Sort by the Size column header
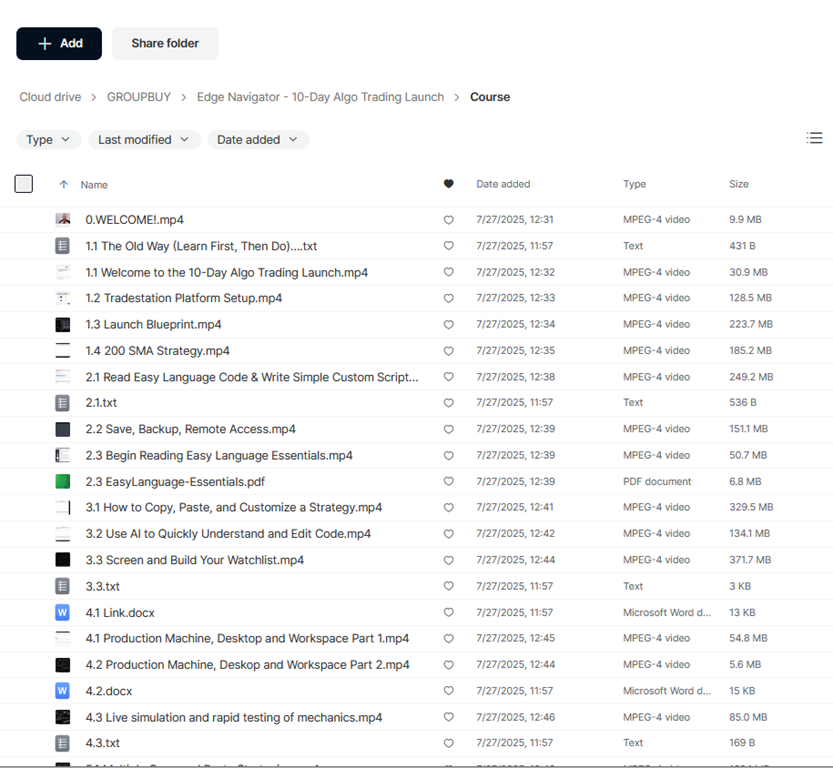The height and width of the screenshot is (768, 833). coord(738,184)
